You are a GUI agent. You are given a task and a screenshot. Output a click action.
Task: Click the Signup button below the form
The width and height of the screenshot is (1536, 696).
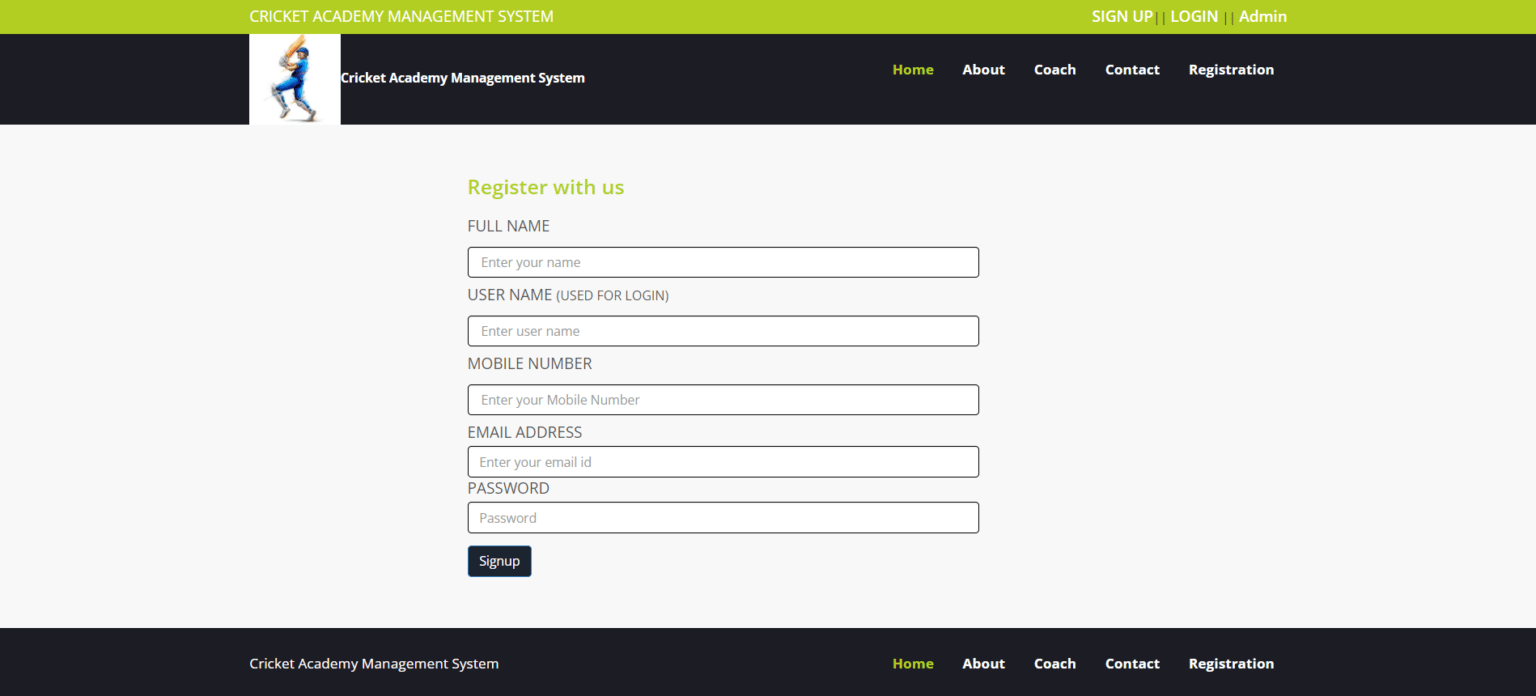pos(499,561)
